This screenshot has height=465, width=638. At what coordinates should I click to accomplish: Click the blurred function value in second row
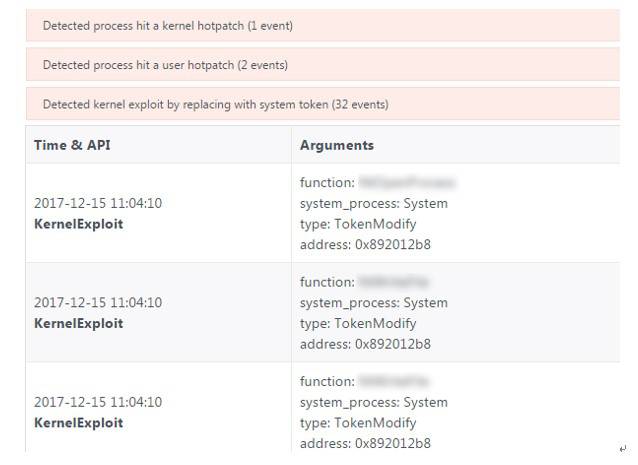(393, 282)
